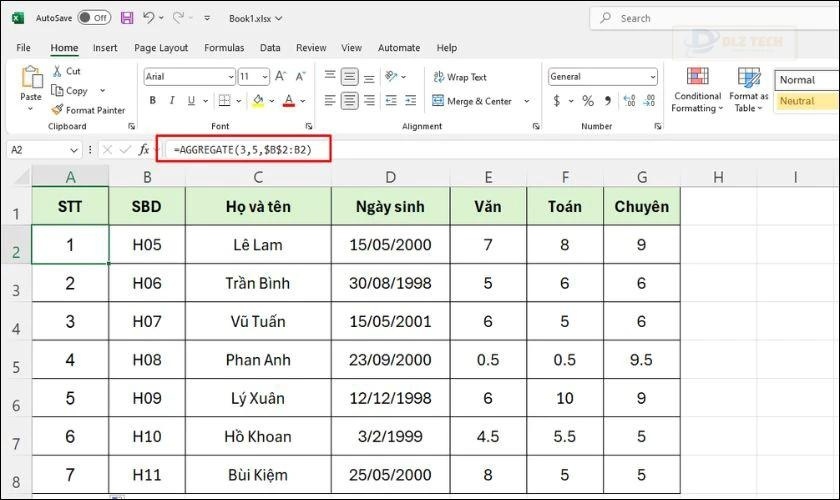840x500 pixels.
Task: Open the File menu
Action: pos(24,48)
